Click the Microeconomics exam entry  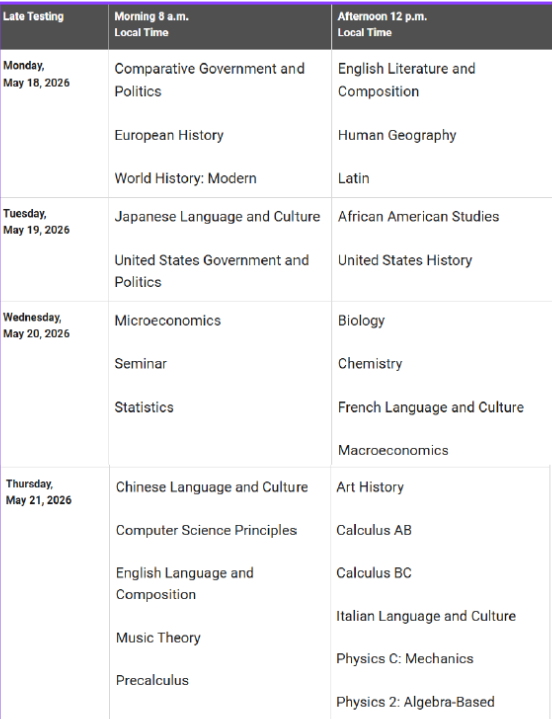click(x=167, y=321)
